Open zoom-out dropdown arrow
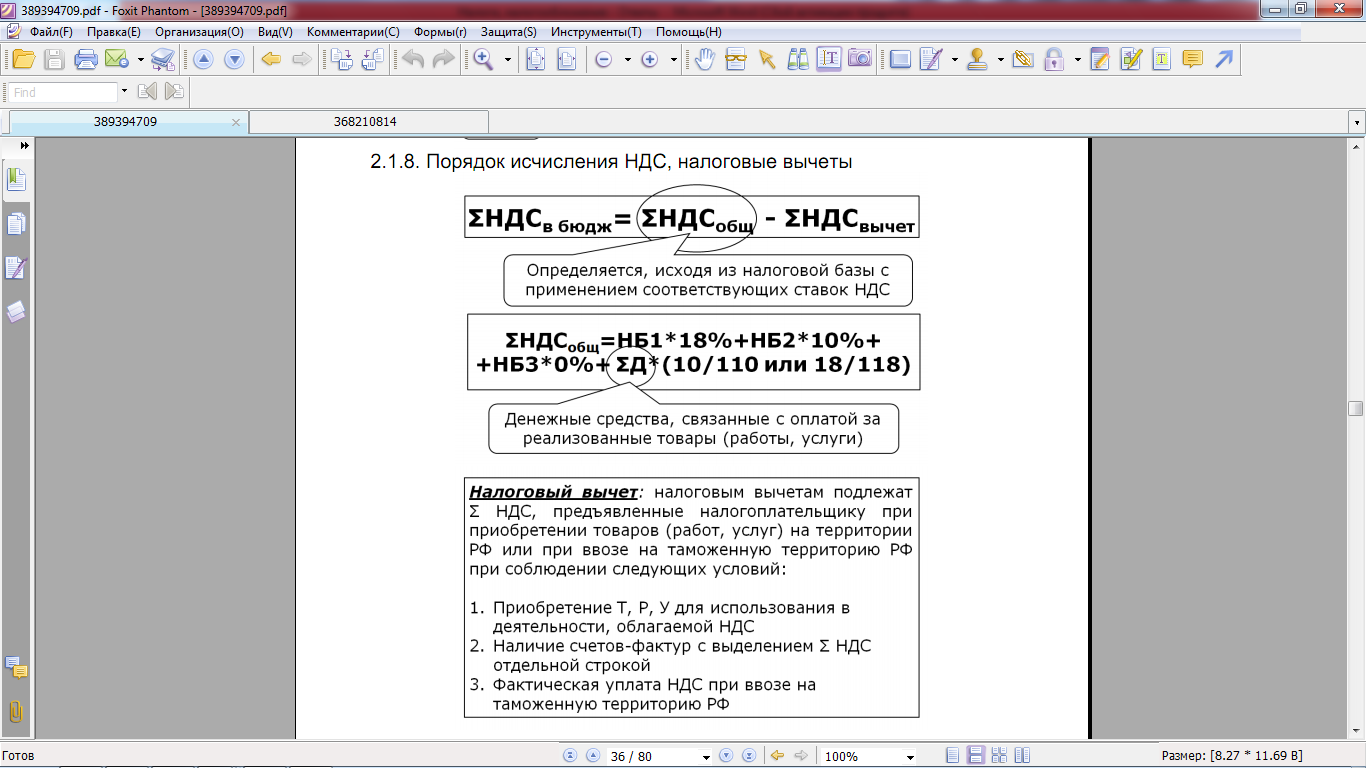Screen dimensions: 1366x768 click(x=628, y=59)
